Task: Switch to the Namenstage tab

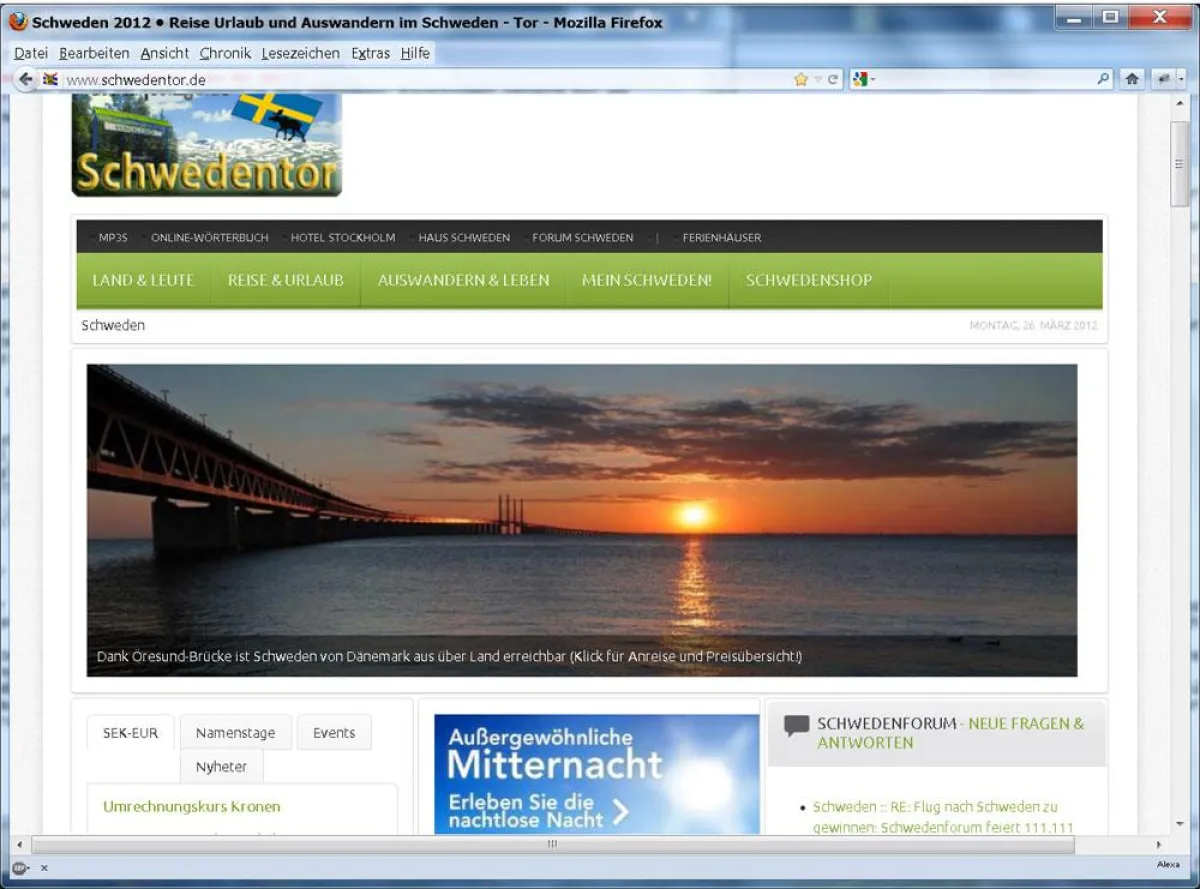Action: click(x=236, y=732)
